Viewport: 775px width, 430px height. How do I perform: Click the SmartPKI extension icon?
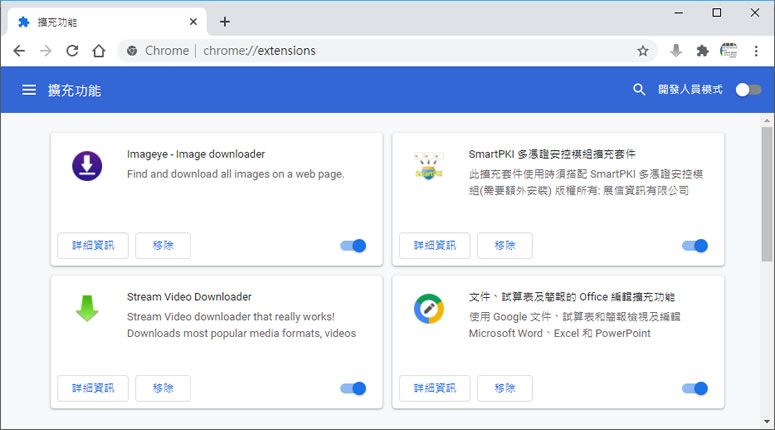[429, 166]
